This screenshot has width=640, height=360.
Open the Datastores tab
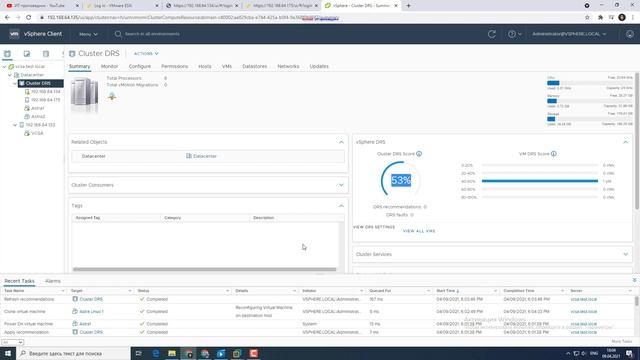pos(254,66)
